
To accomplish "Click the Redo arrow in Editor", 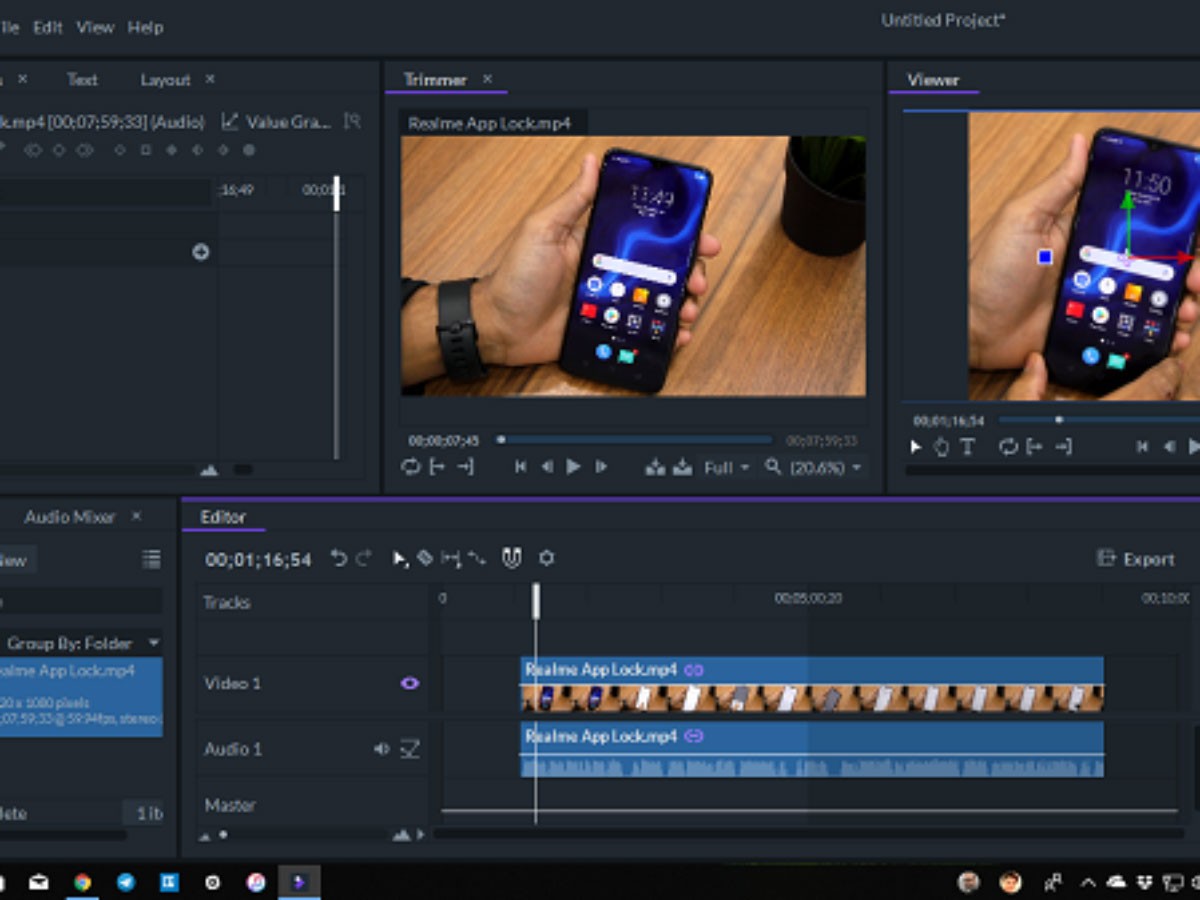I will pos(364,559).
